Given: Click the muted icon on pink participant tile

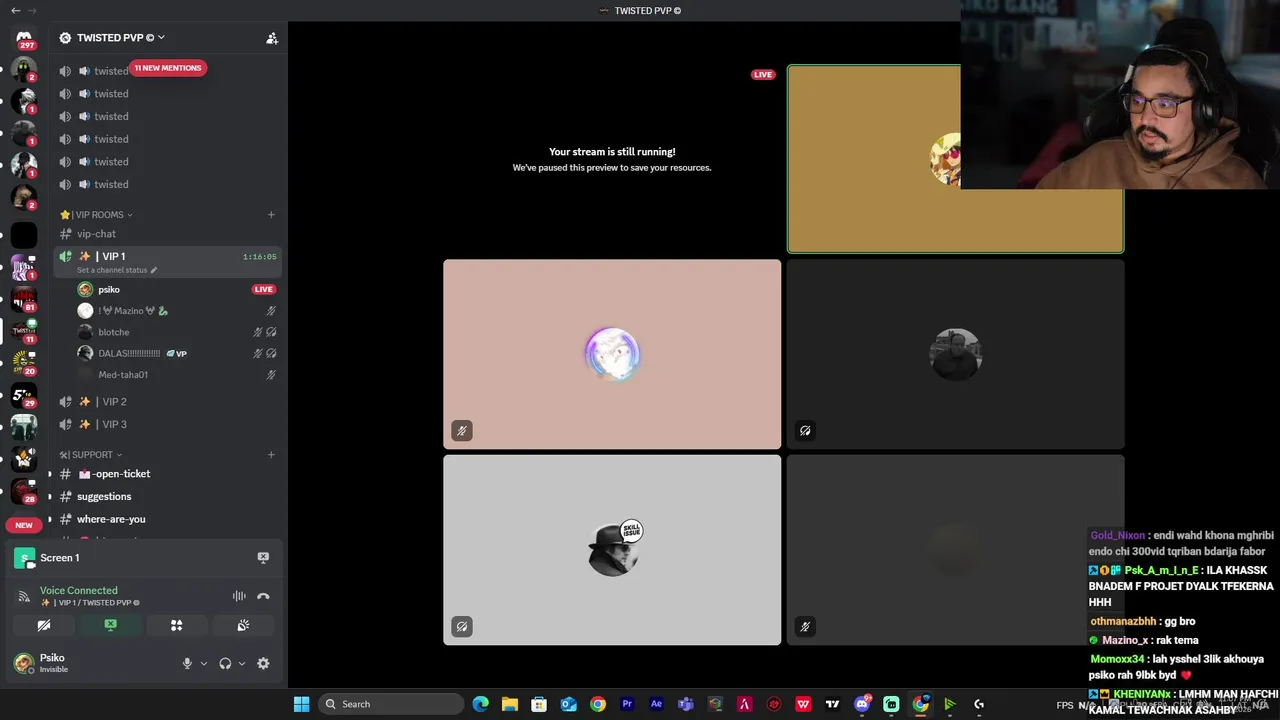Looking at the screenshot, I should click(x=461, y=431).
